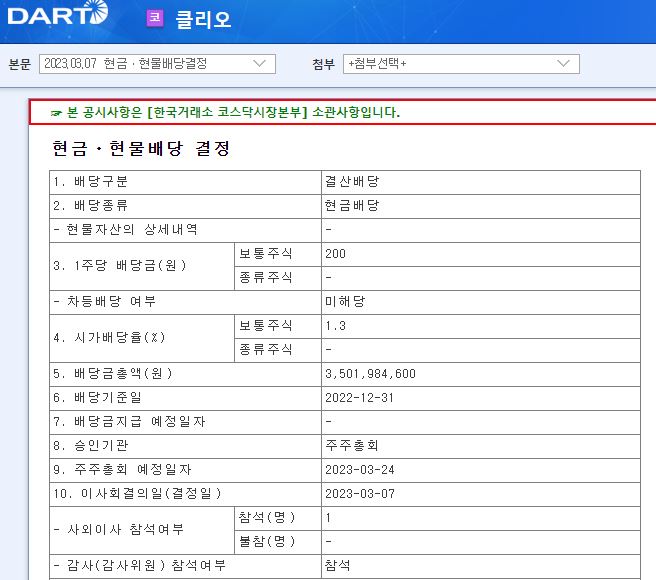This screenshot has width=656, height=580.
Task: Click the total dividend value 3,501,984,600
Action: click(x=371, y=374)
